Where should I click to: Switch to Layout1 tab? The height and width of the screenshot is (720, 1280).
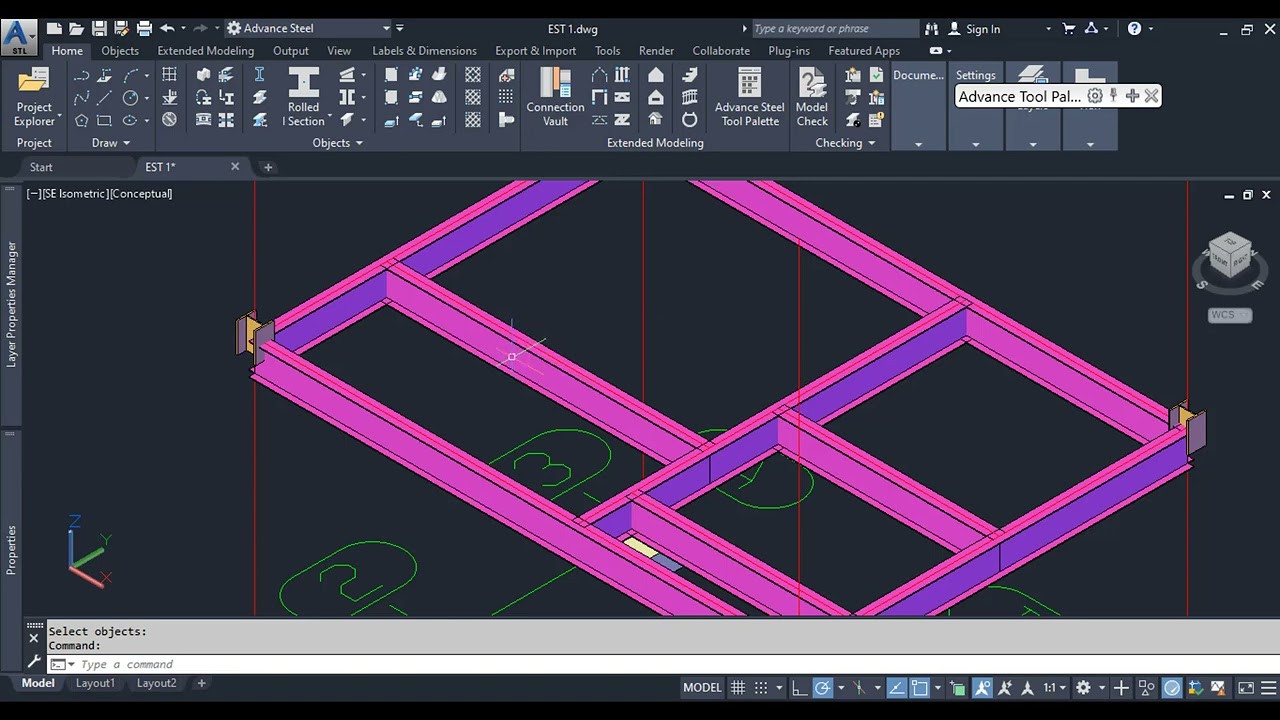click(95, 684)
